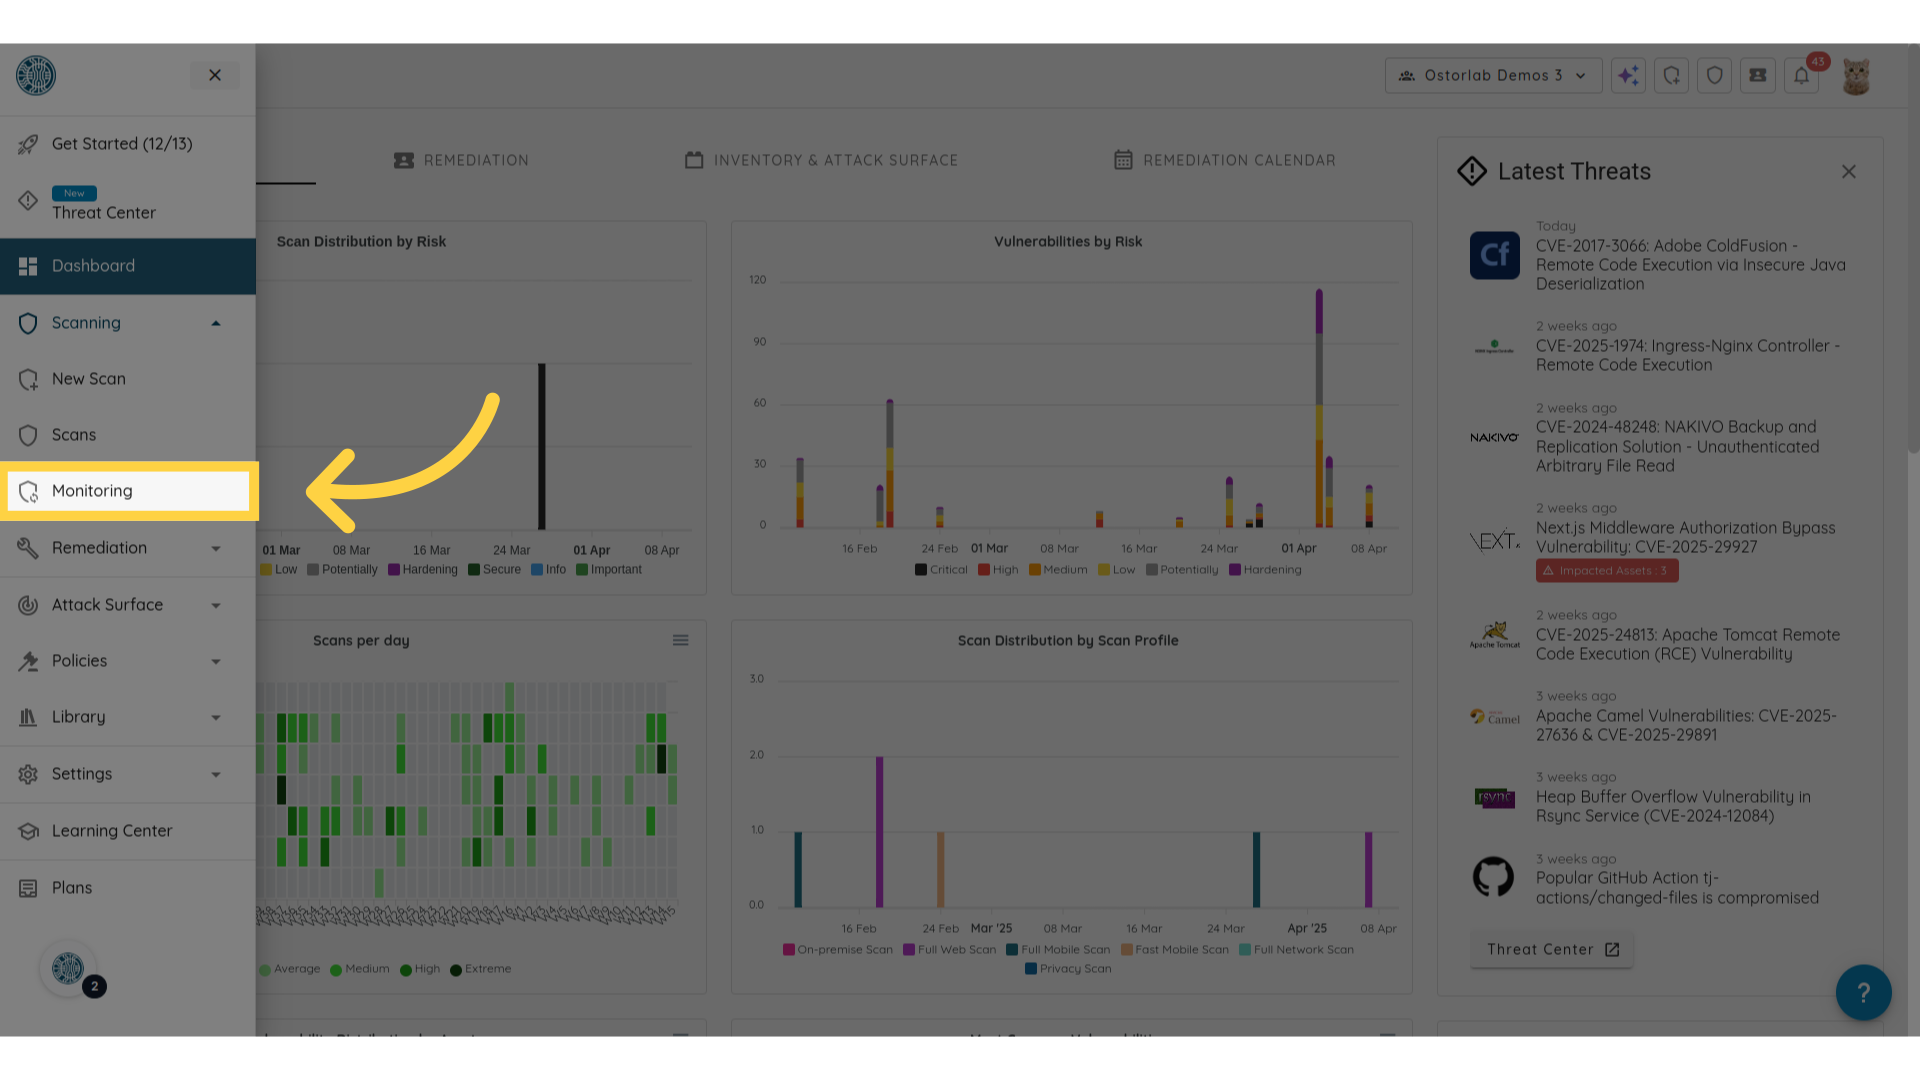Click the purple Full Web Scan bar near 16 Feb

(x=879, y=830)
